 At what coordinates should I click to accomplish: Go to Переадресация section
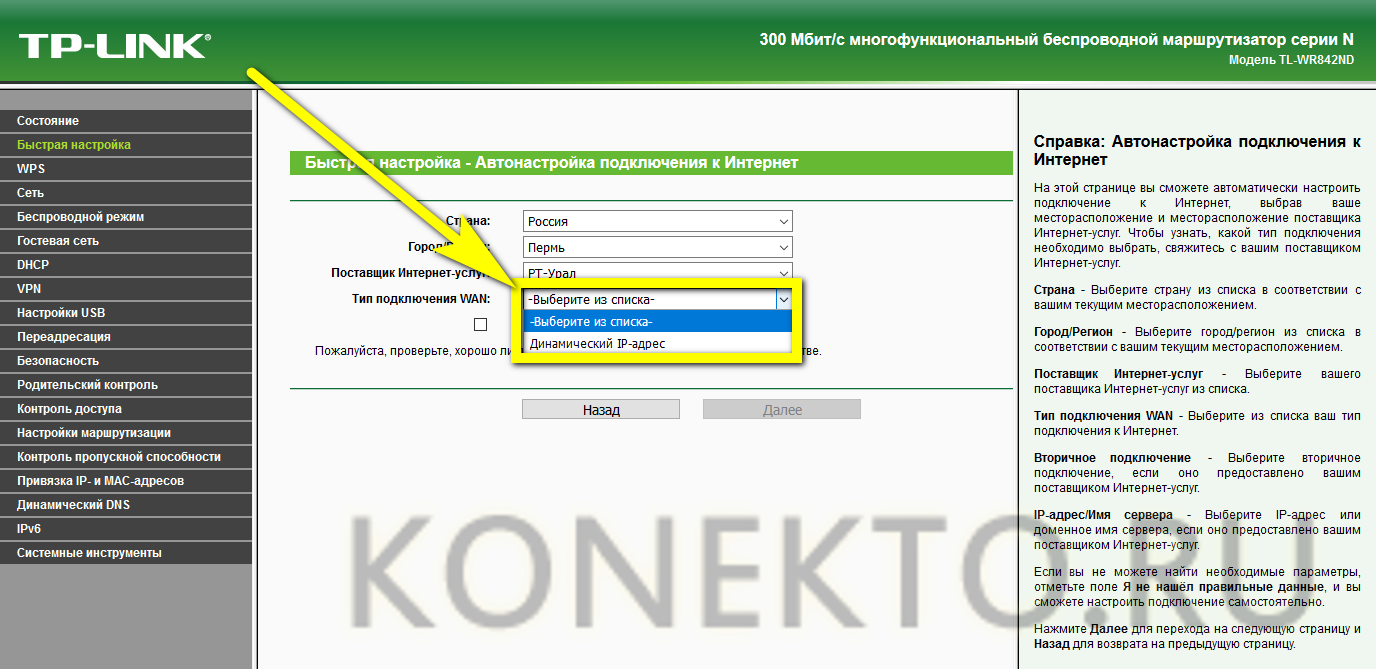[126, 337]
